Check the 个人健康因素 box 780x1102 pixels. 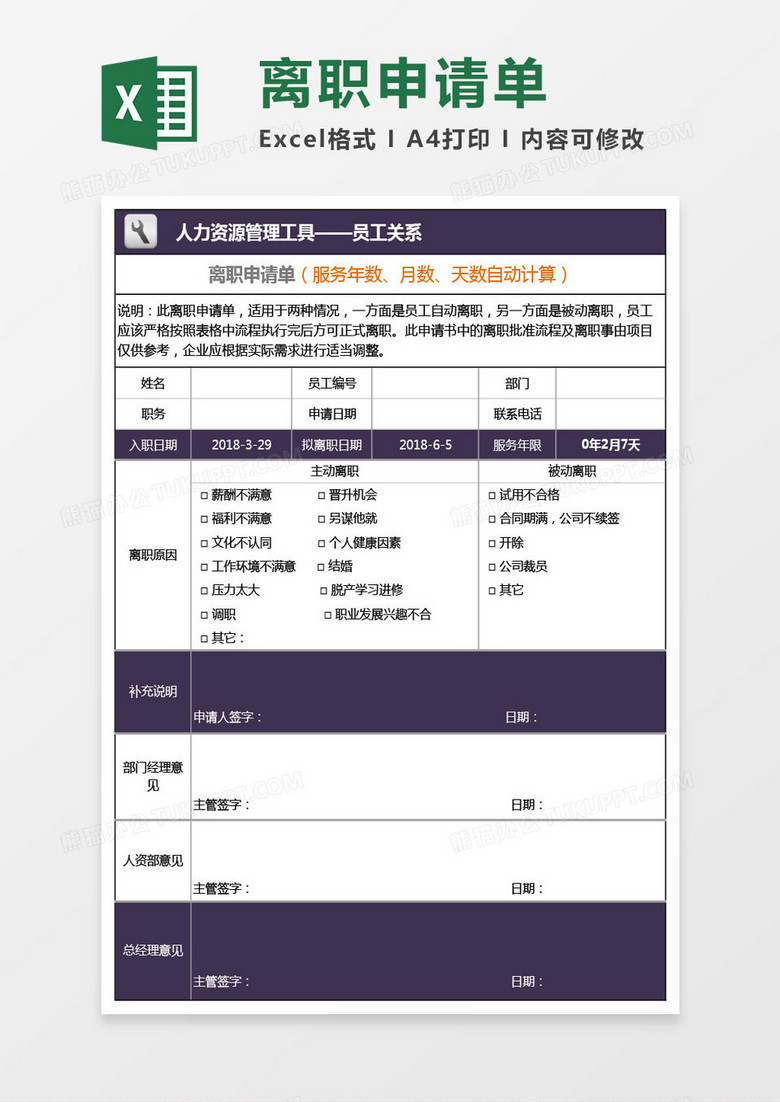(x=321, y=543)
